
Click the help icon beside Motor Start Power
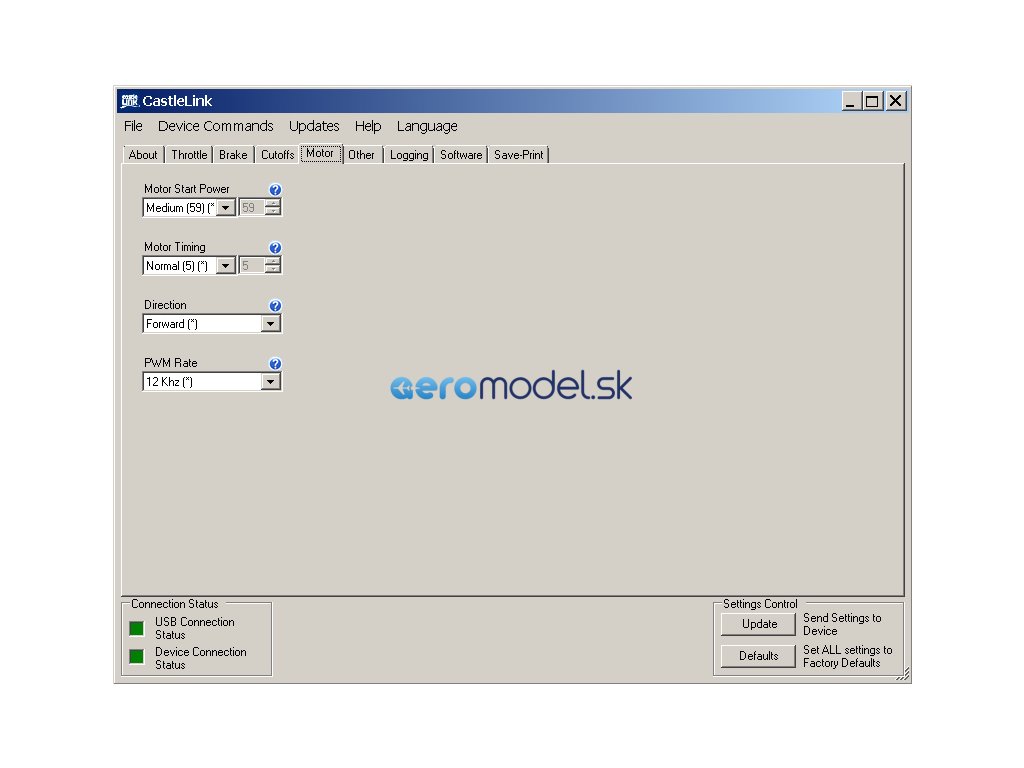pyautogui.click(x=276, y=190)
